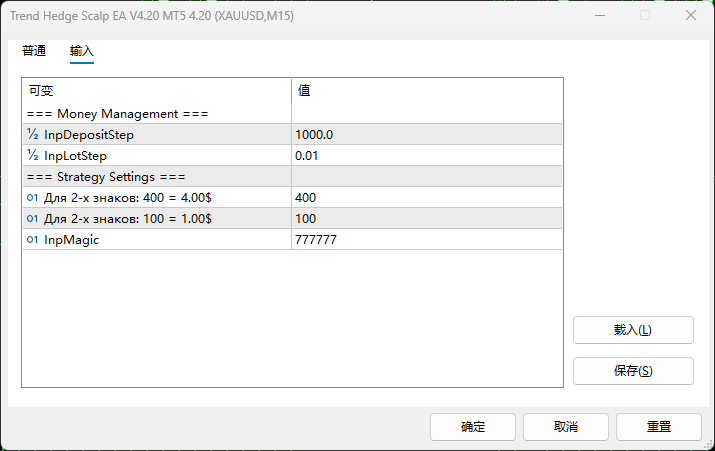Image resolution: width=715 pixels, height=451 pixels.
Task: Reset inputs with the 重置 button
Action: (659, 427)
